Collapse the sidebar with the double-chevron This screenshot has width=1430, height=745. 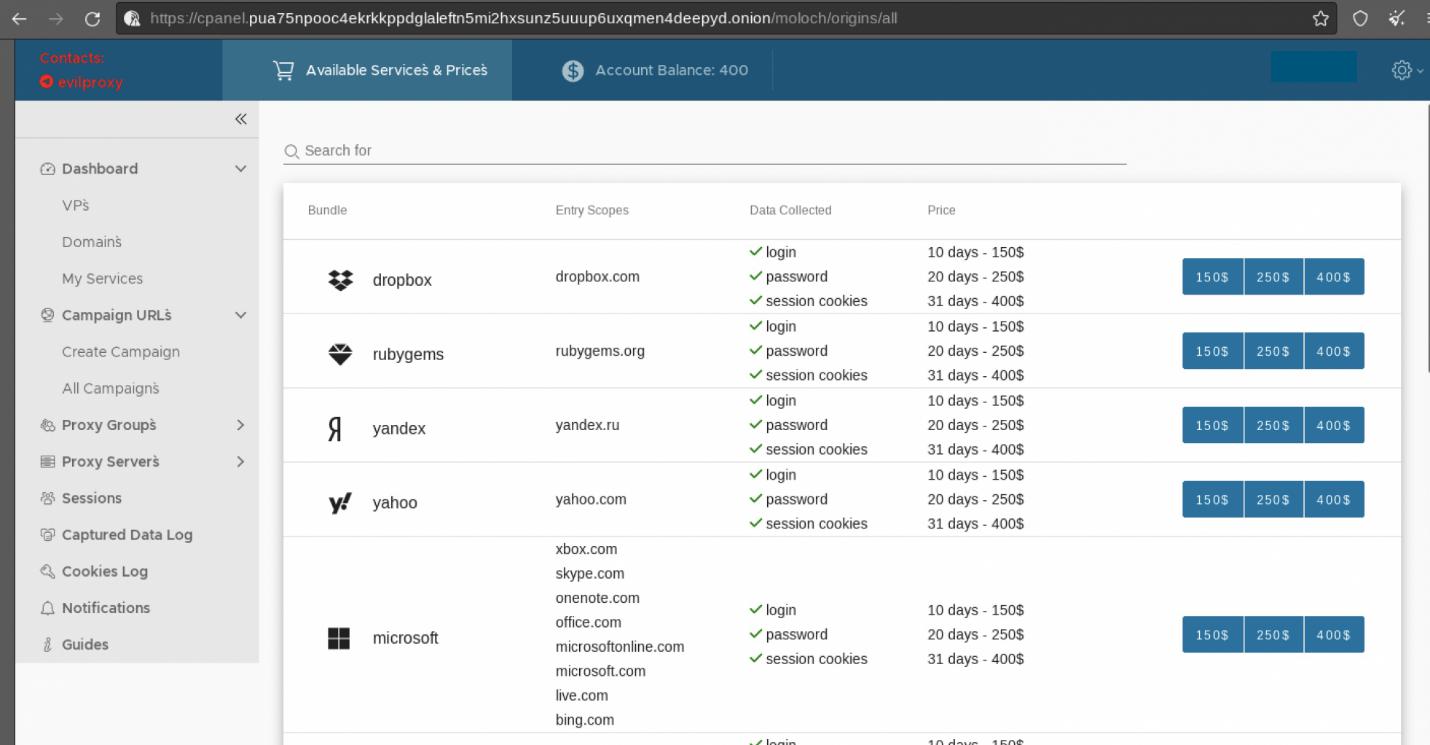pos(240,119)
